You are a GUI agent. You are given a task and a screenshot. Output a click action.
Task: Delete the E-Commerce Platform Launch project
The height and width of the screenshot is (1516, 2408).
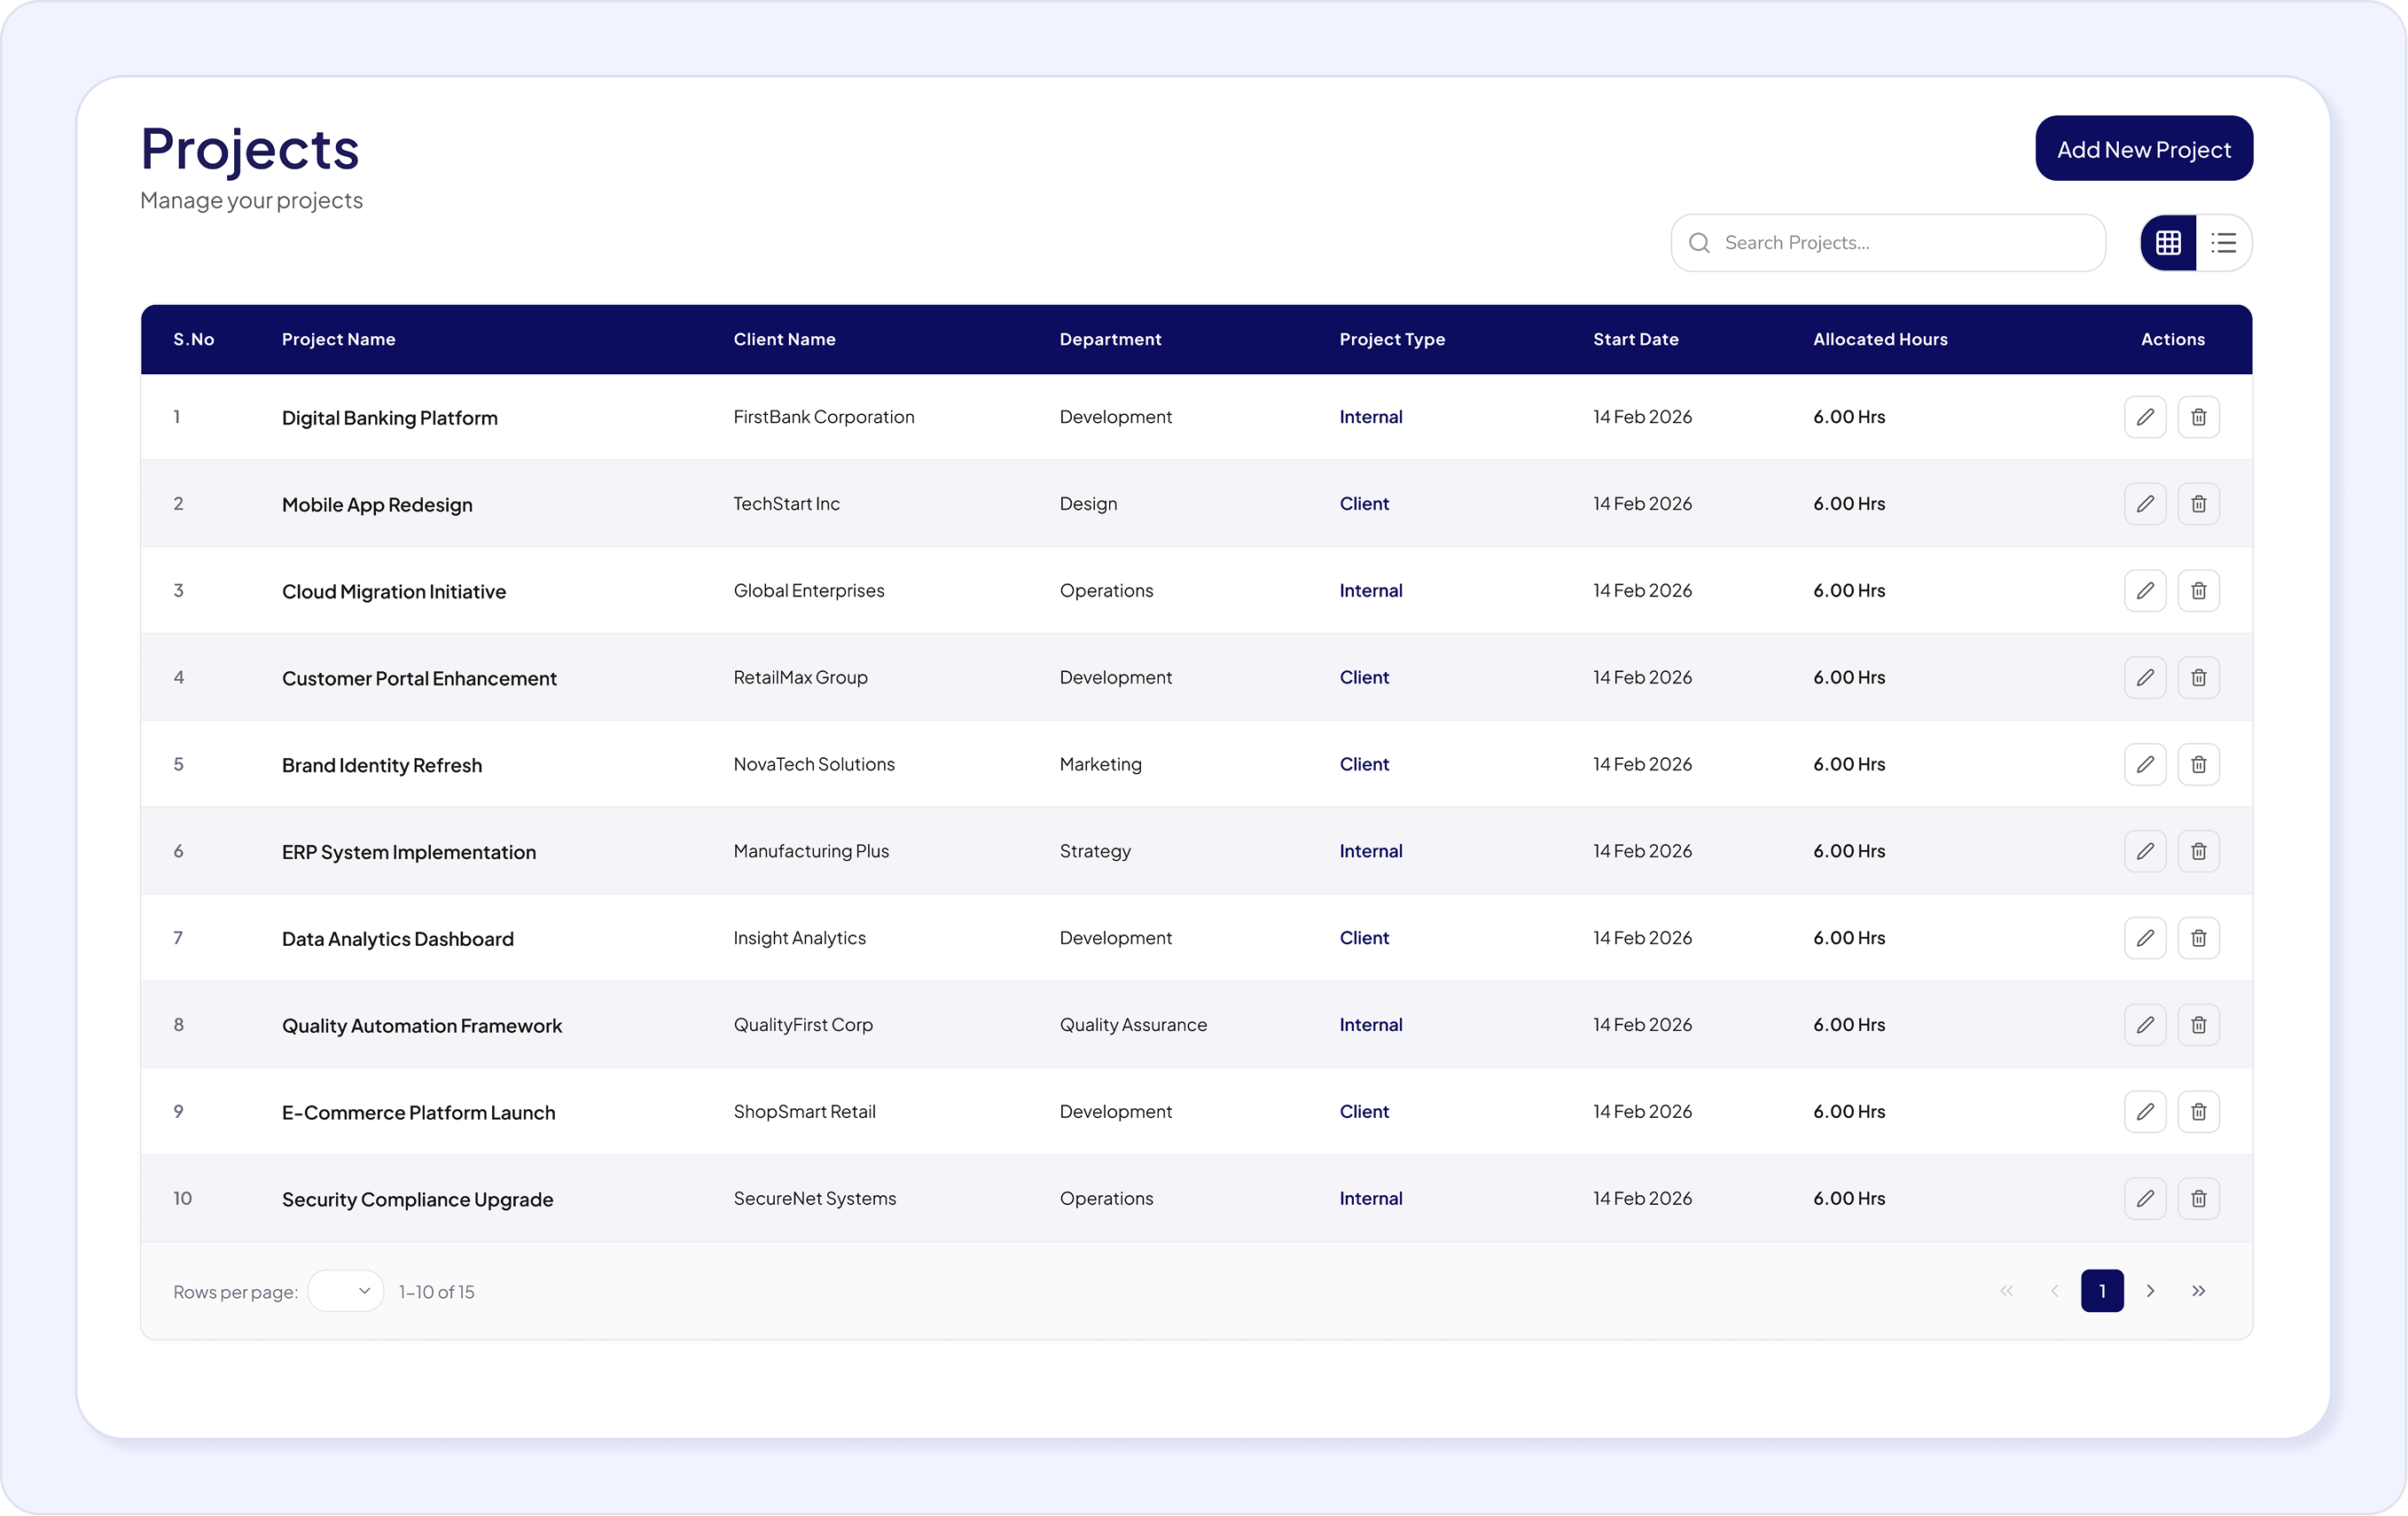click(2198, 1112)
